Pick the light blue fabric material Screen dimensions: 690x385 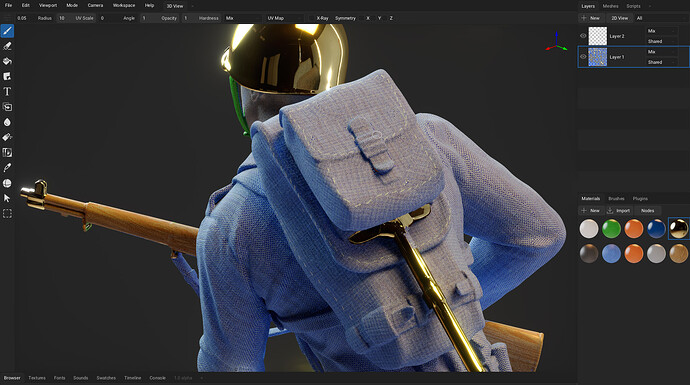pos(611,254)
